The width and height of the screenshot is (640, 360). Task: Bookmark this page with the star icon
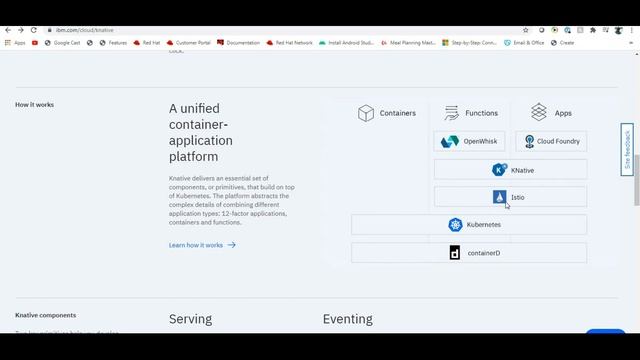pyautogui.click(x=526, y=30)
